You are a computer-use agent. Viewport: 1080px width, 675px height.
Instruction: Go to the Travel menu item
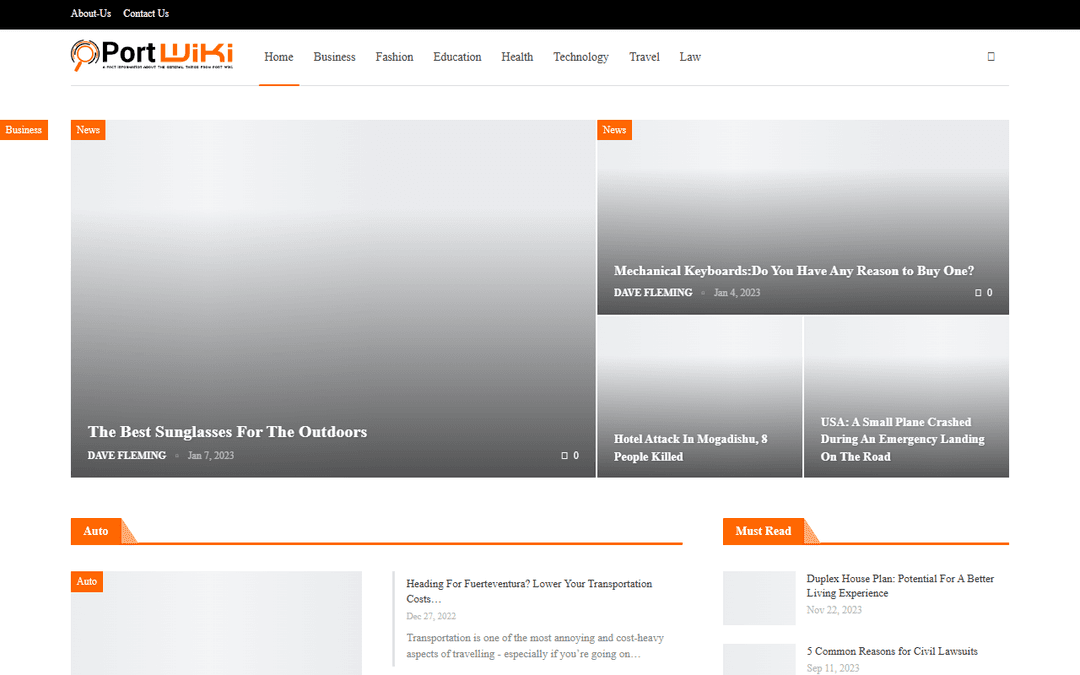(x=645, y=57)
